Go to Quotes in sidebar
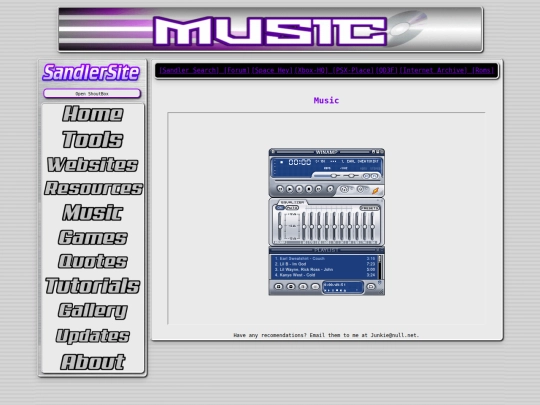The width and height of the screenshot is (540, 405). click(x=93, y=261)
